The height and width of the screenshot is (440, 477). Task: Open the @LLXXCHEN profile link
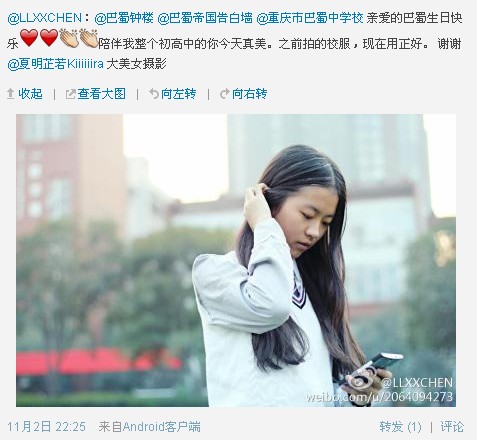[44, 18]
